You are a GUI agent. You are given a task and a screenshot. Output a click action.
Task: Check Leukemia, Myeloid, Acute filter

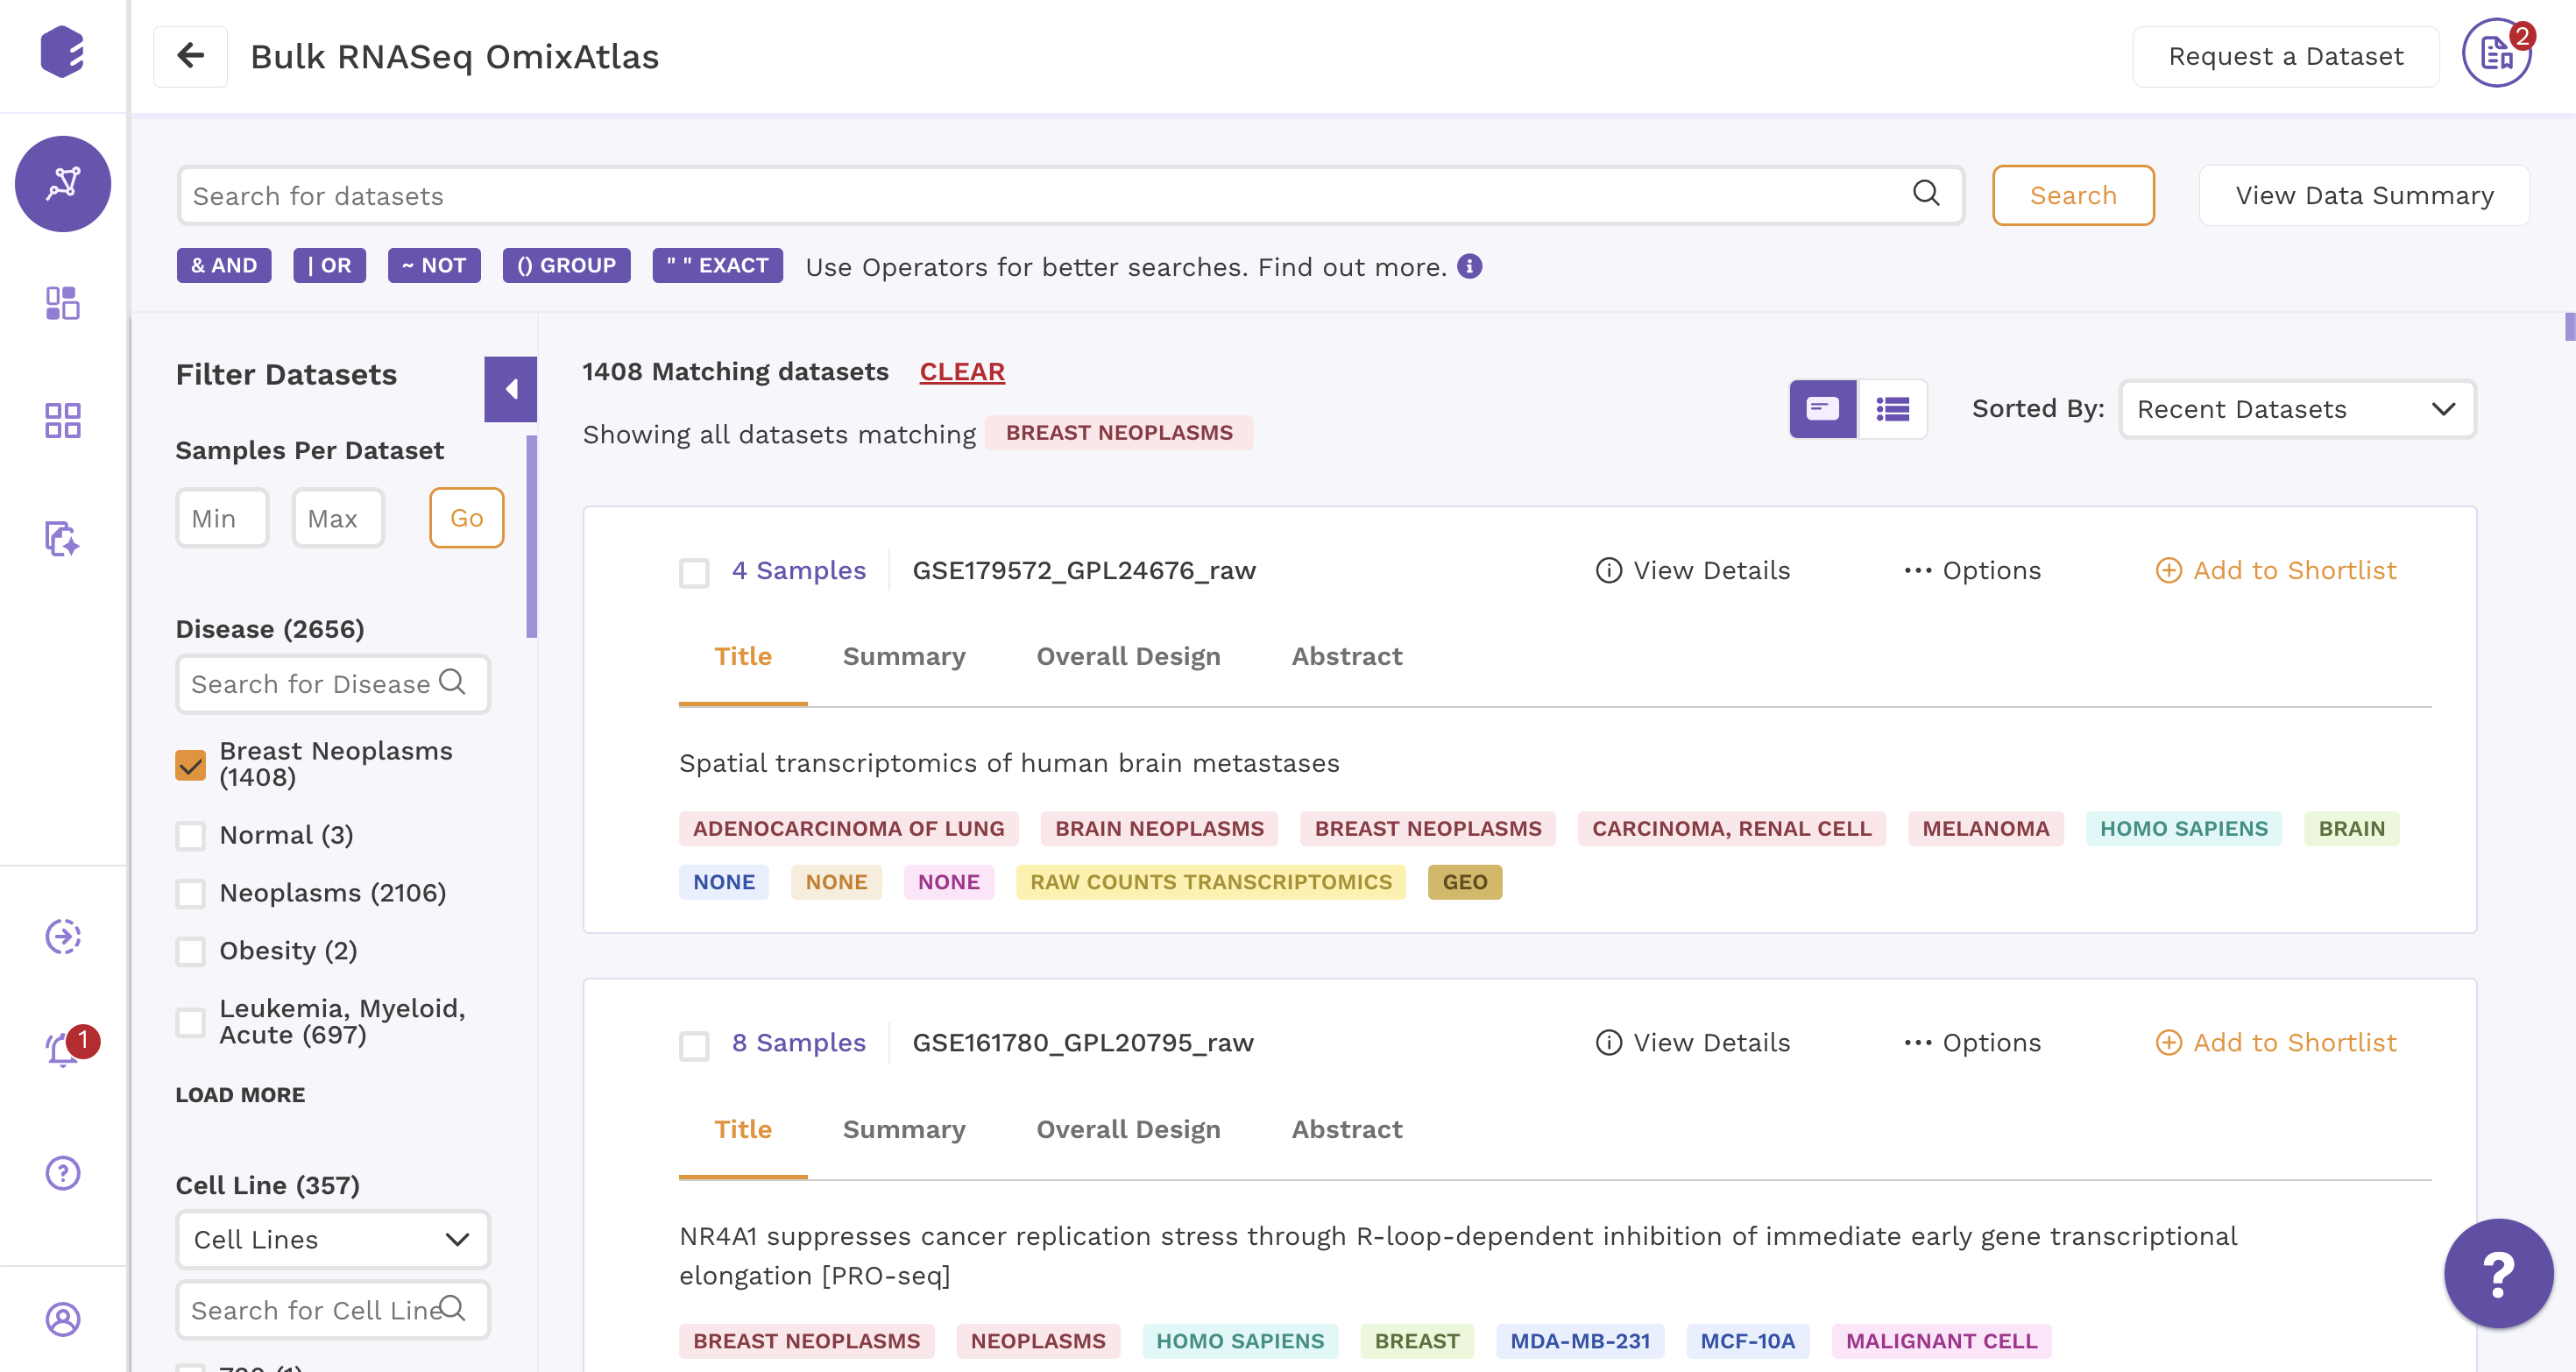click(x=190, y=1022)
